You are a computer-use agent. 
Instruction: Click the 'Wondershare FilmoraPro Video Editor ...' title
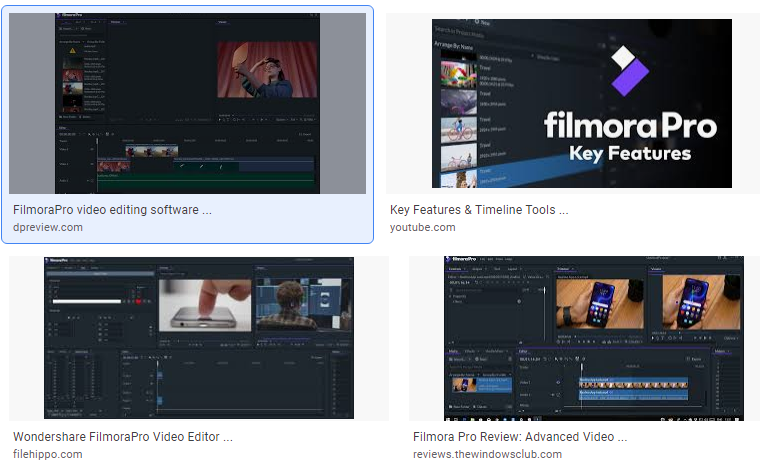point(123,436)
